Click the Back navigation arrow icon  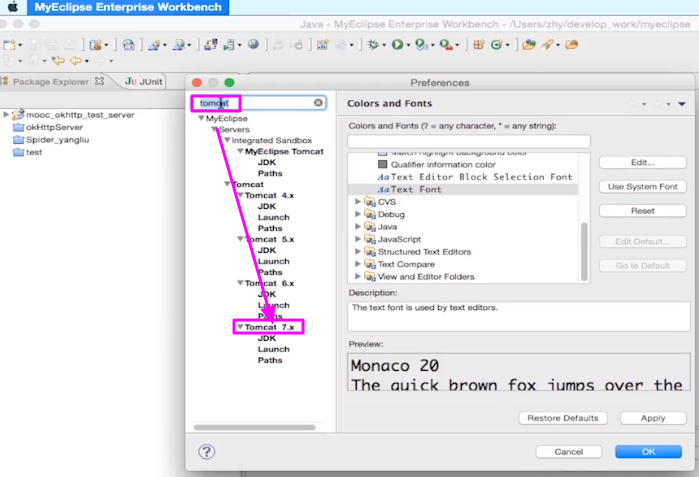[76, 60]
